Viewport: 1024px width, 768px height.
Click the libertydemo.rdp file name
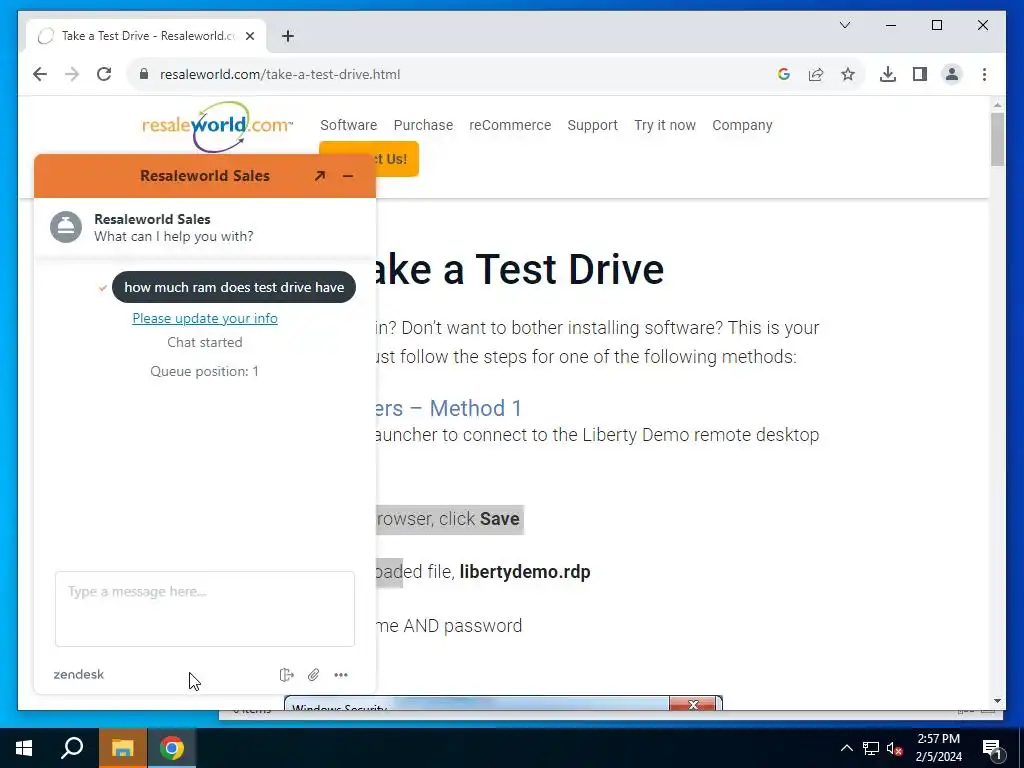525,571
